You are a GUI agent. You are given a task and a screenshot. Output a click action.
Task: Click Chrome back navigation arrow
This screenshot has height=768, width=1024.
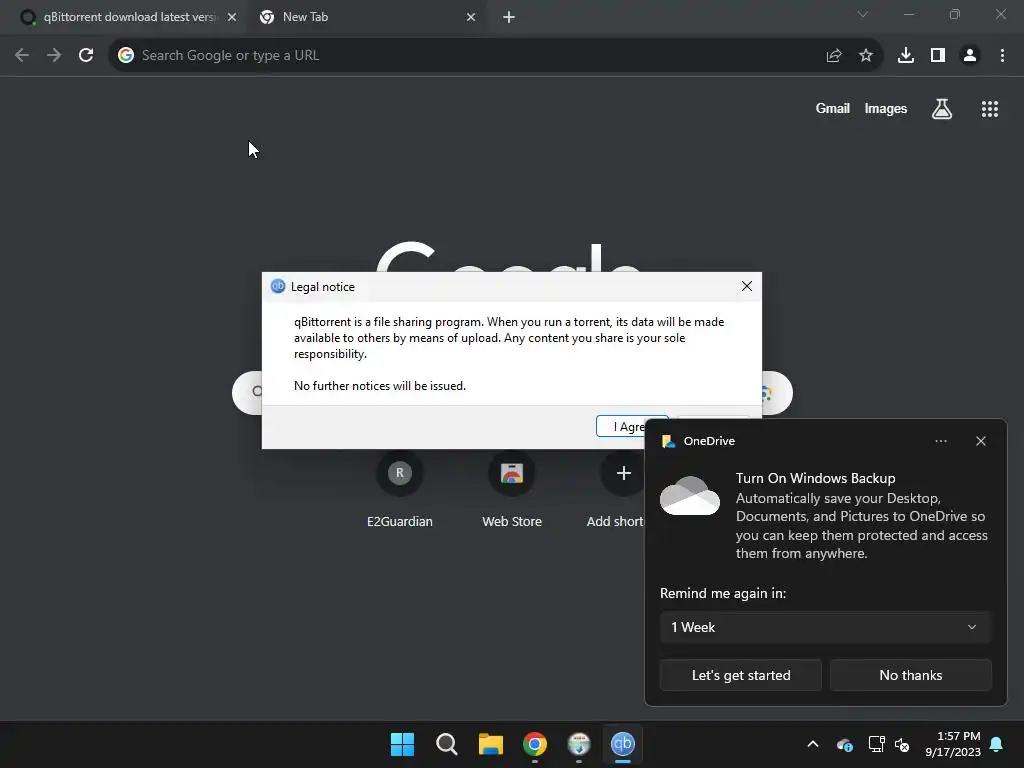pos(22,56)
